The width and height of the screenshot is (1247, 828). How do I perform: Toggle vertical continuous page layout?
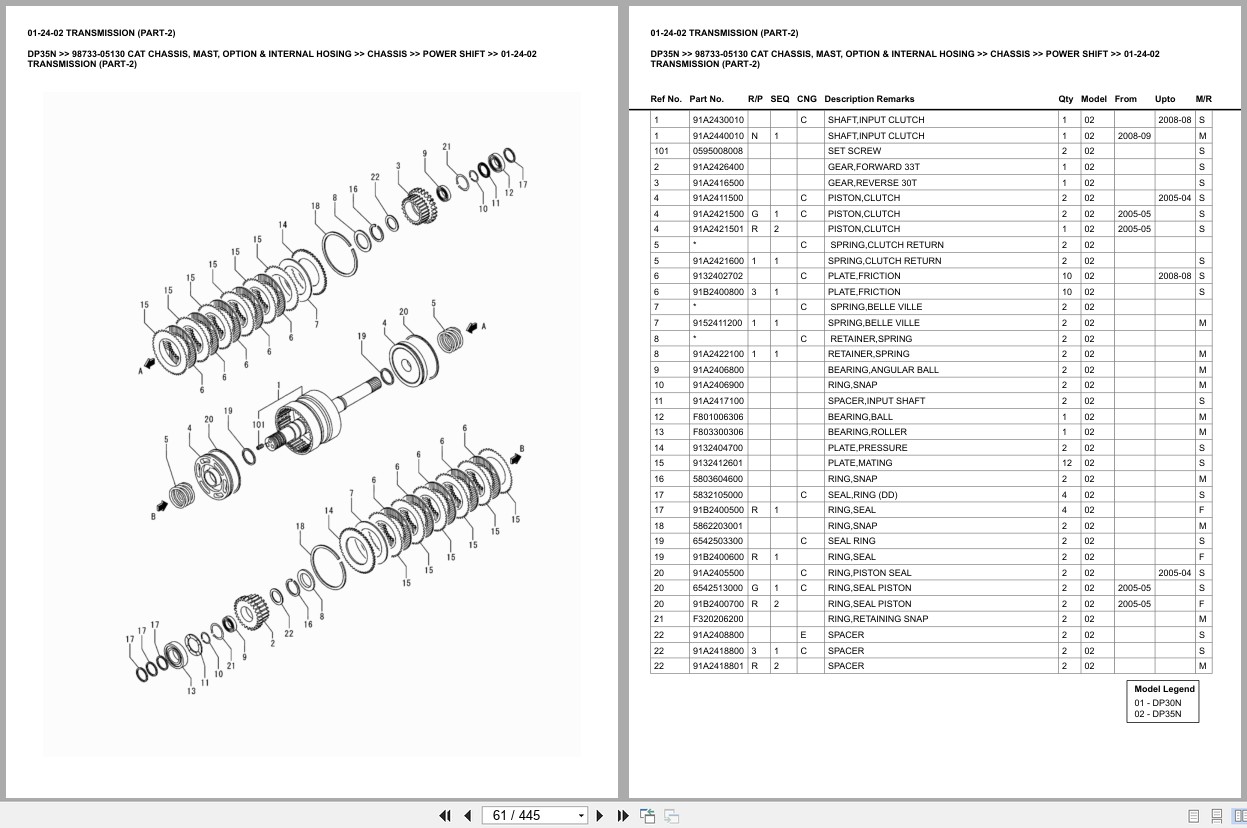1217,815
